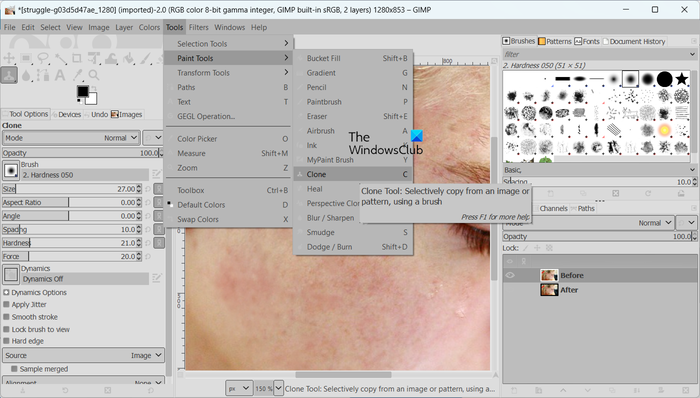The width and height of the screenshot is (700, 398).
Task: Lower layer with down arrow in Layers panel
Action: pyautogui.click(x=588, y=390)
